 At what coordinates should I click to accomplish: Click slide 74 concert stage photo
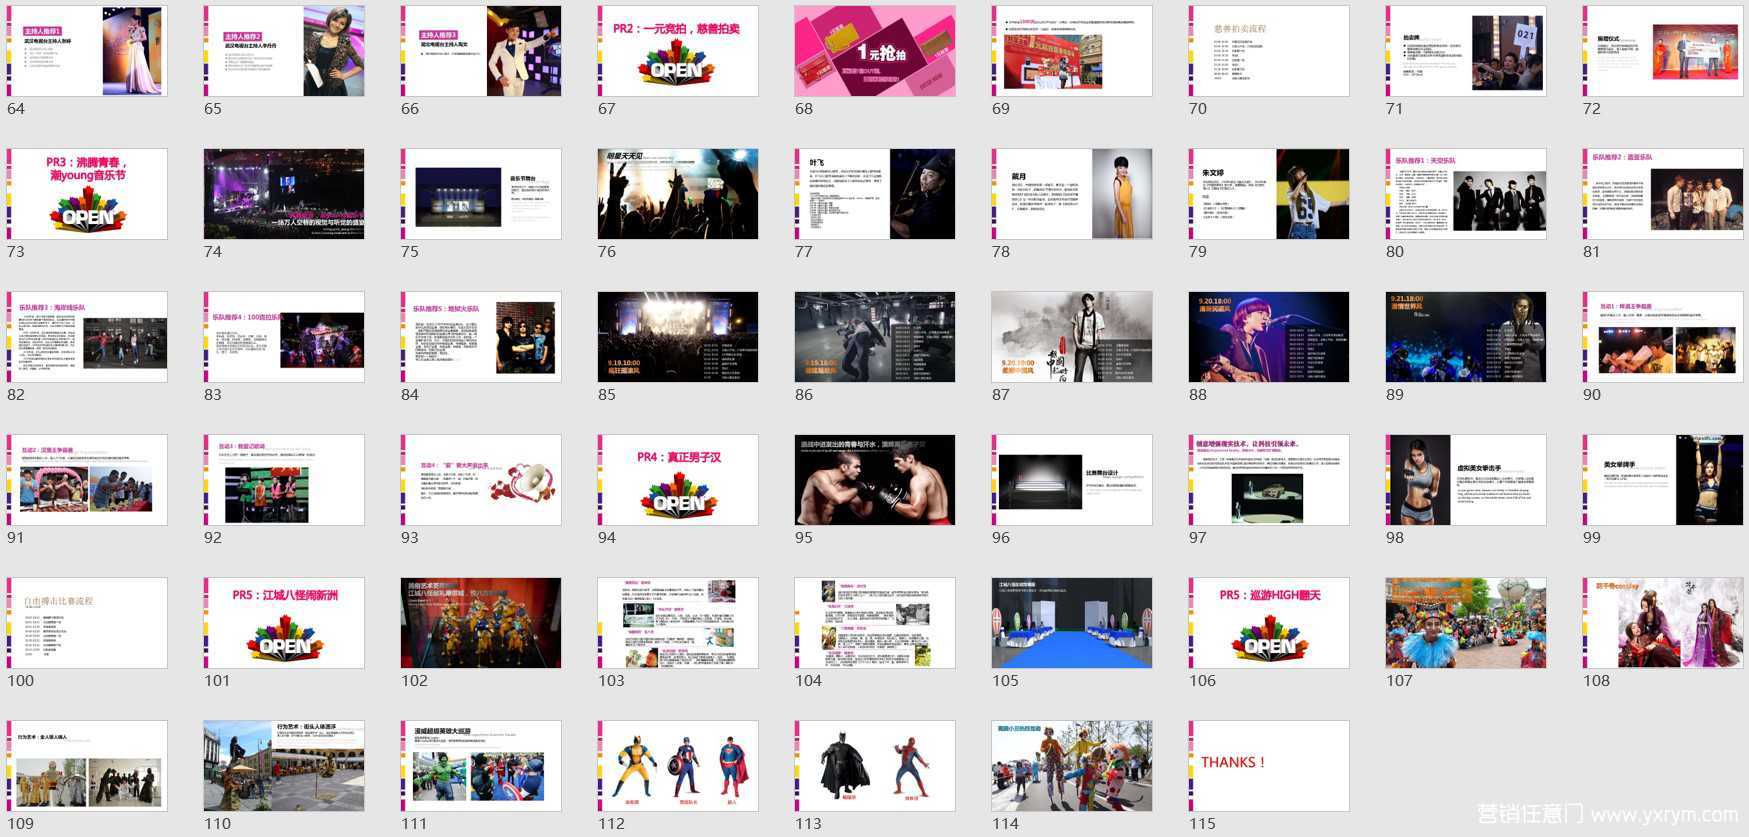284,194
